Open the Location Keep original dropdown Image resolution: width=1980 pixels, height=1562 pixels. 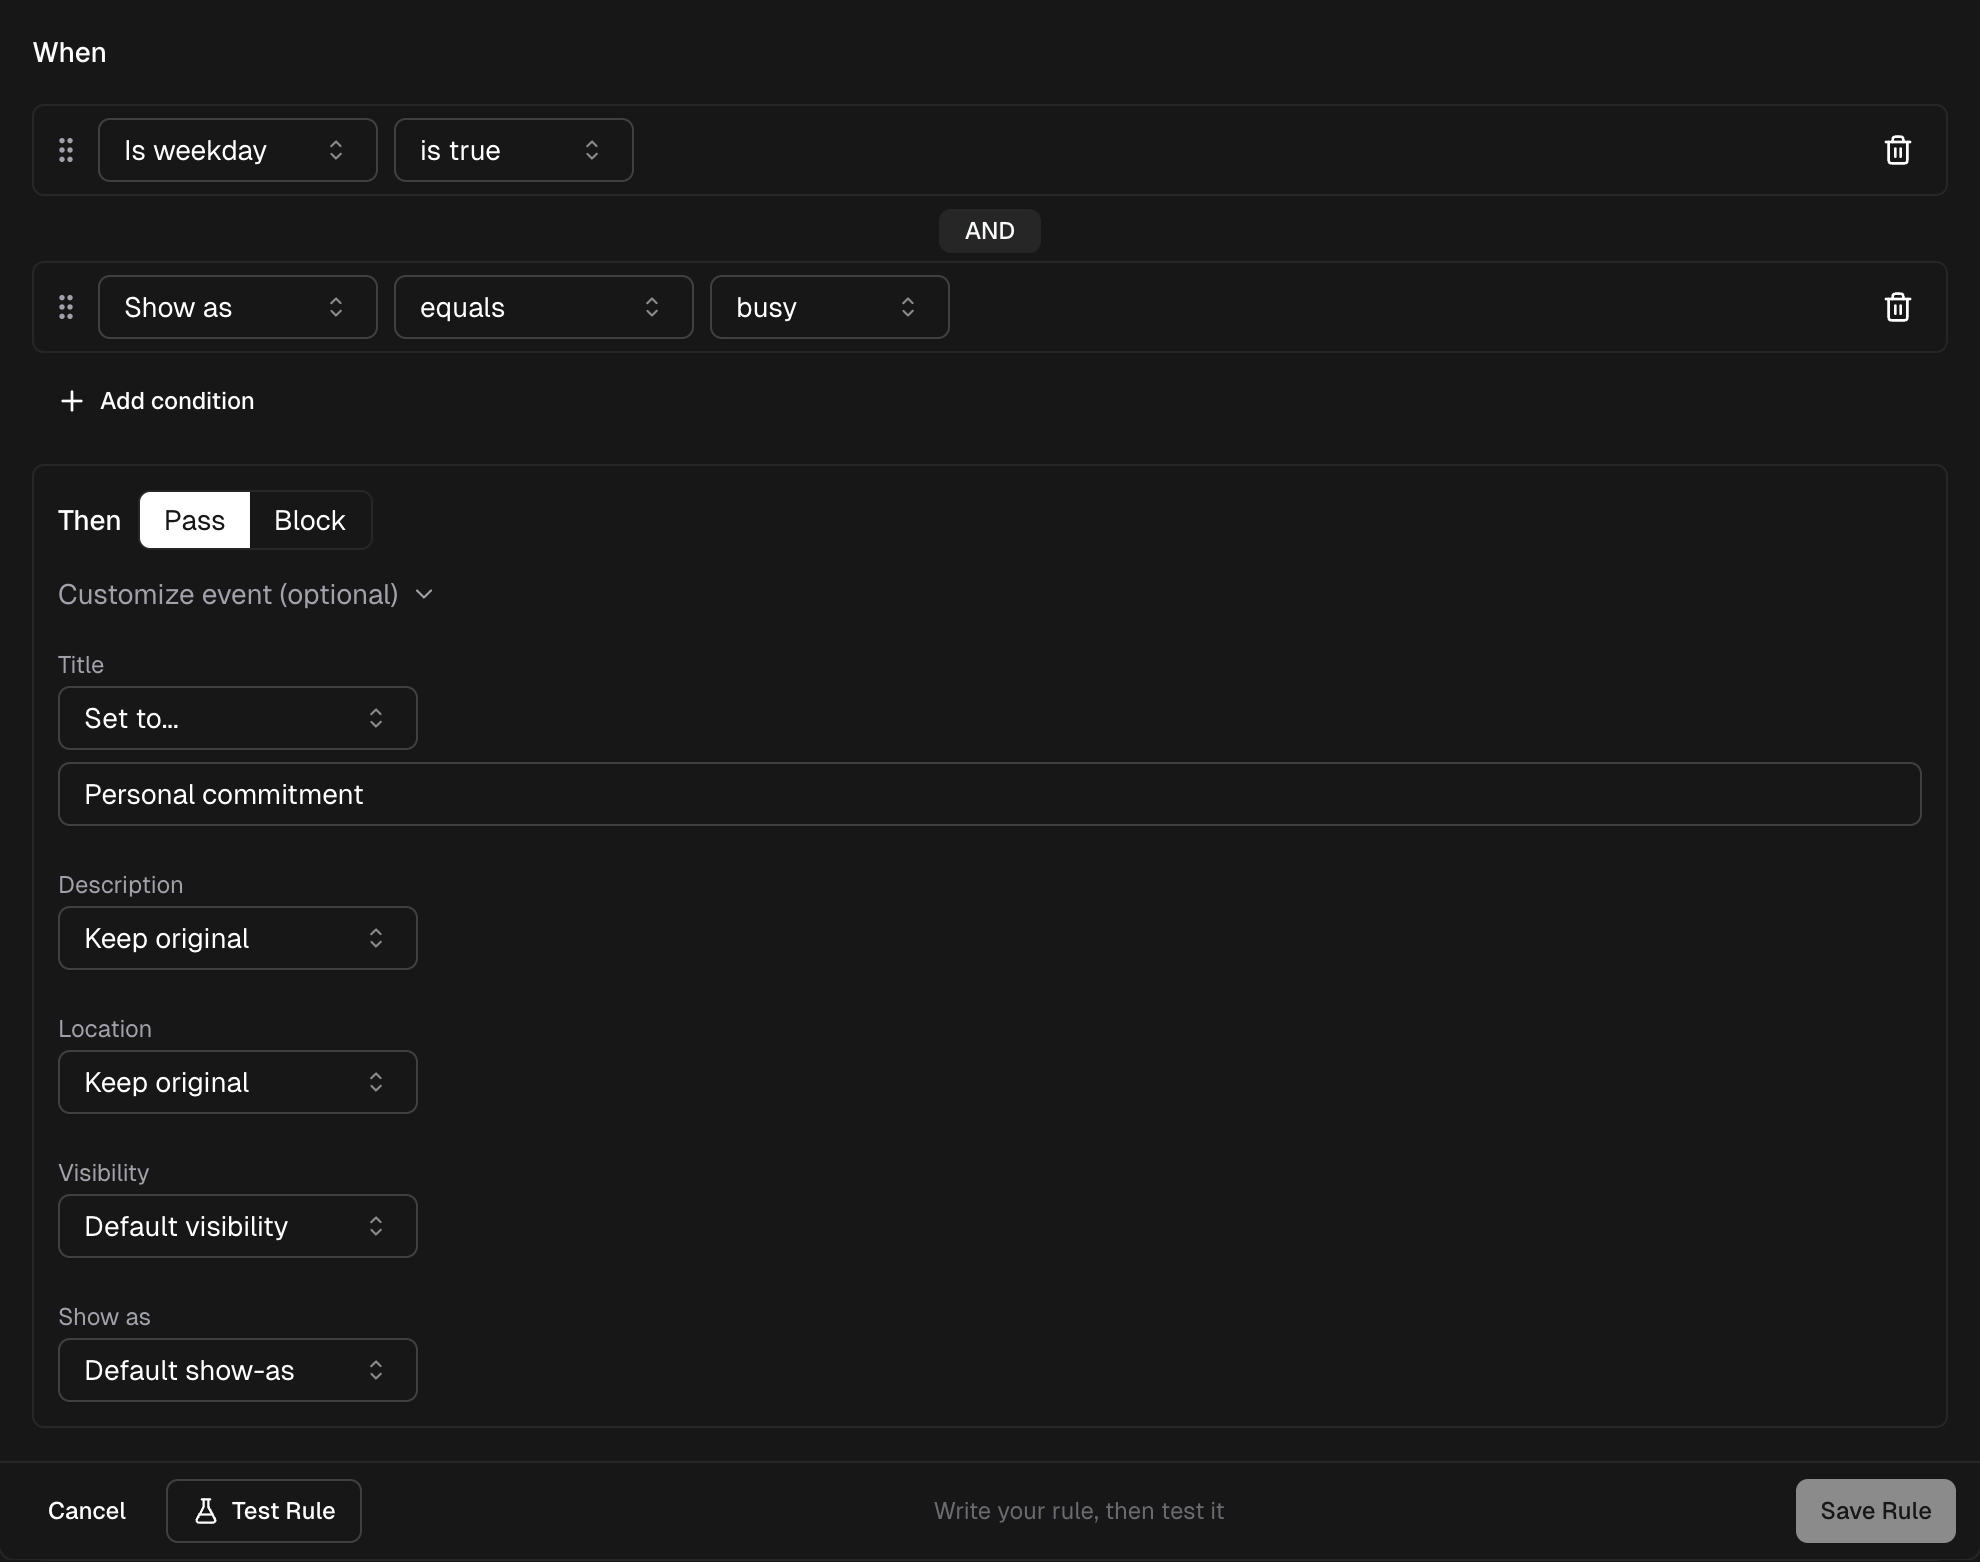click(x=238, y=1082)
